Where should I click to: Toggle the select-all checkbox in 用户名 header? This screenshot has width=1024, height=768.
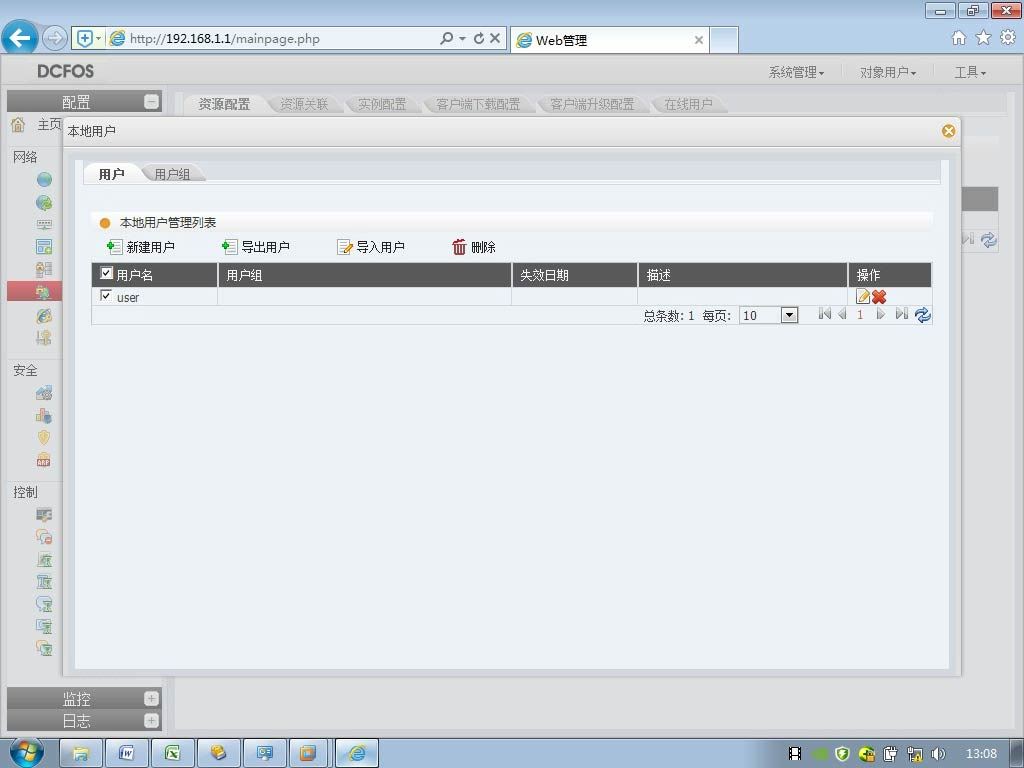tap(106, 273)
